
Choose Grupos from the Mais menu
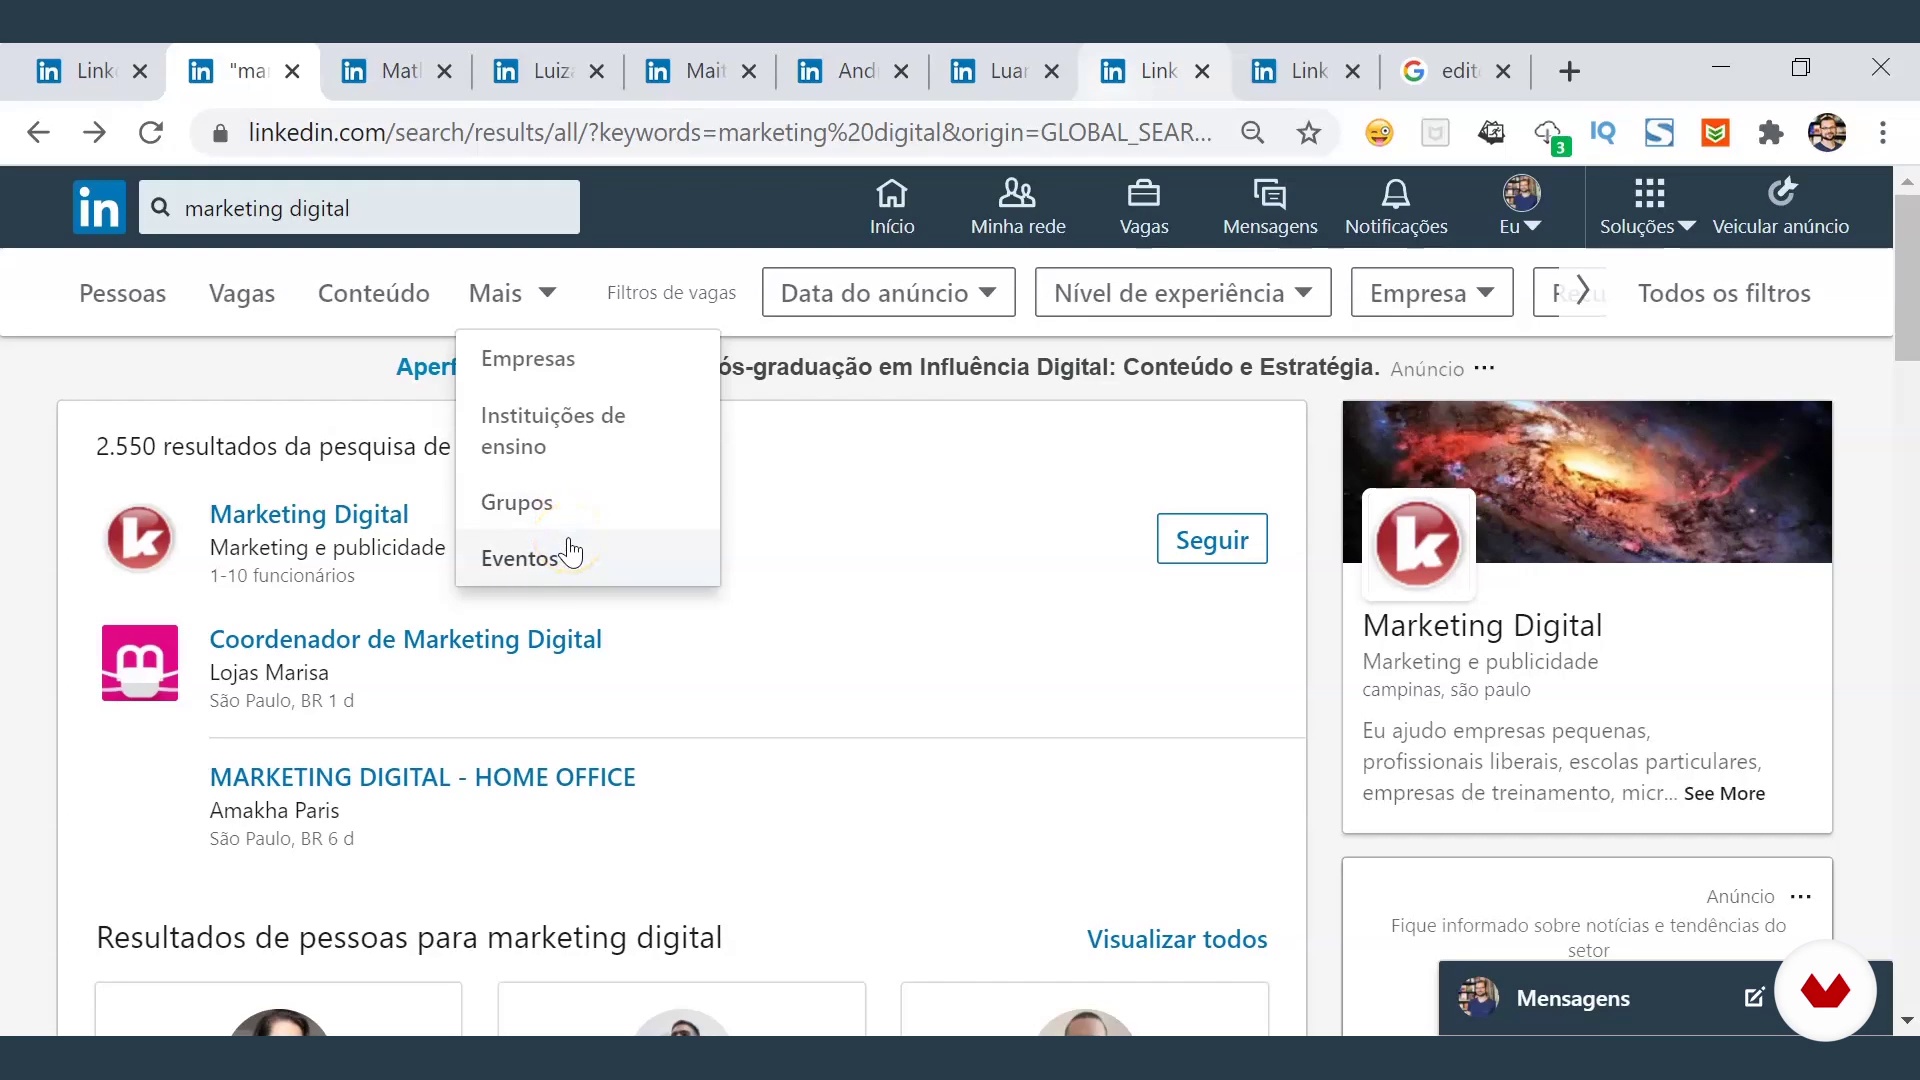click(587, 502)
